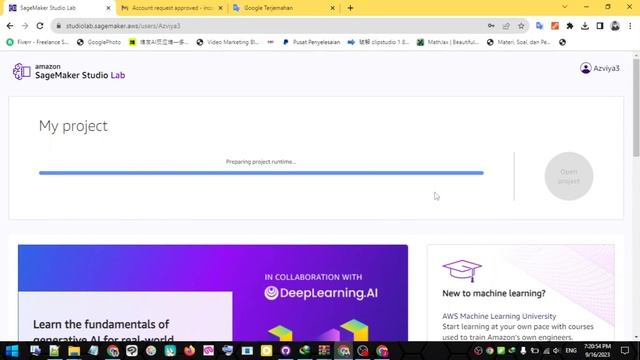The width and height of the screenshot is (640, 360).
Task: Open the Chrome profile avatar
Action: point(615,26)
